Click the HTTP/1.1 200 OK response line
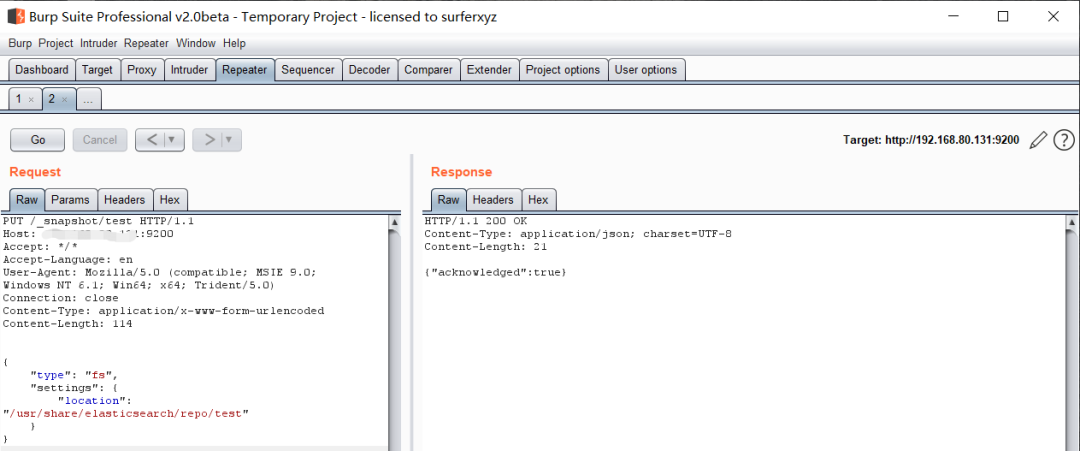 [475, 221]
